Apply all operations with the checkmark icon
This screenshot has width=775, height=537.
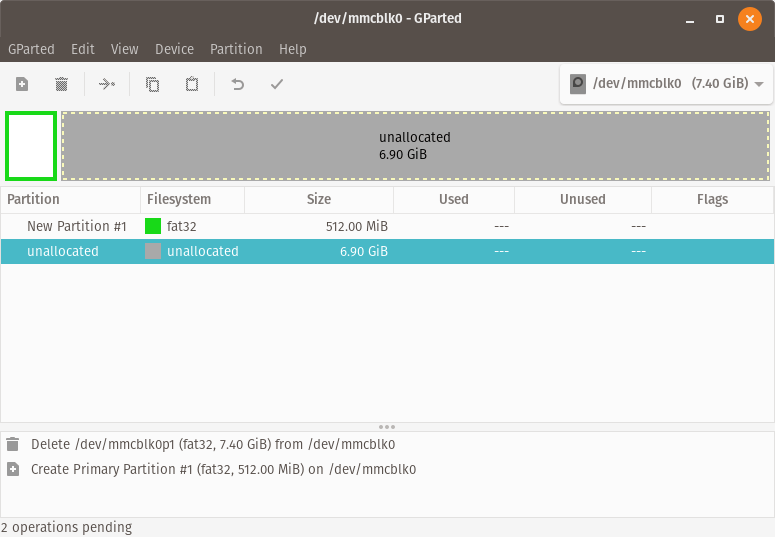point(277,85)
